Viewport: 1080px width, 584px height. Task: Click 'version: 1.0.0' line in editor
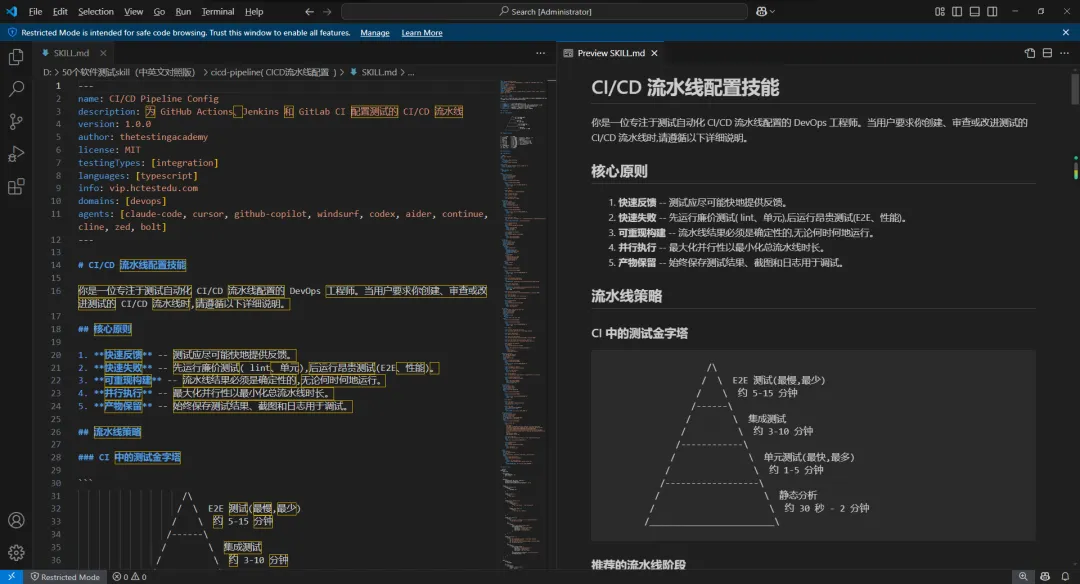click(x=114, y=124)
